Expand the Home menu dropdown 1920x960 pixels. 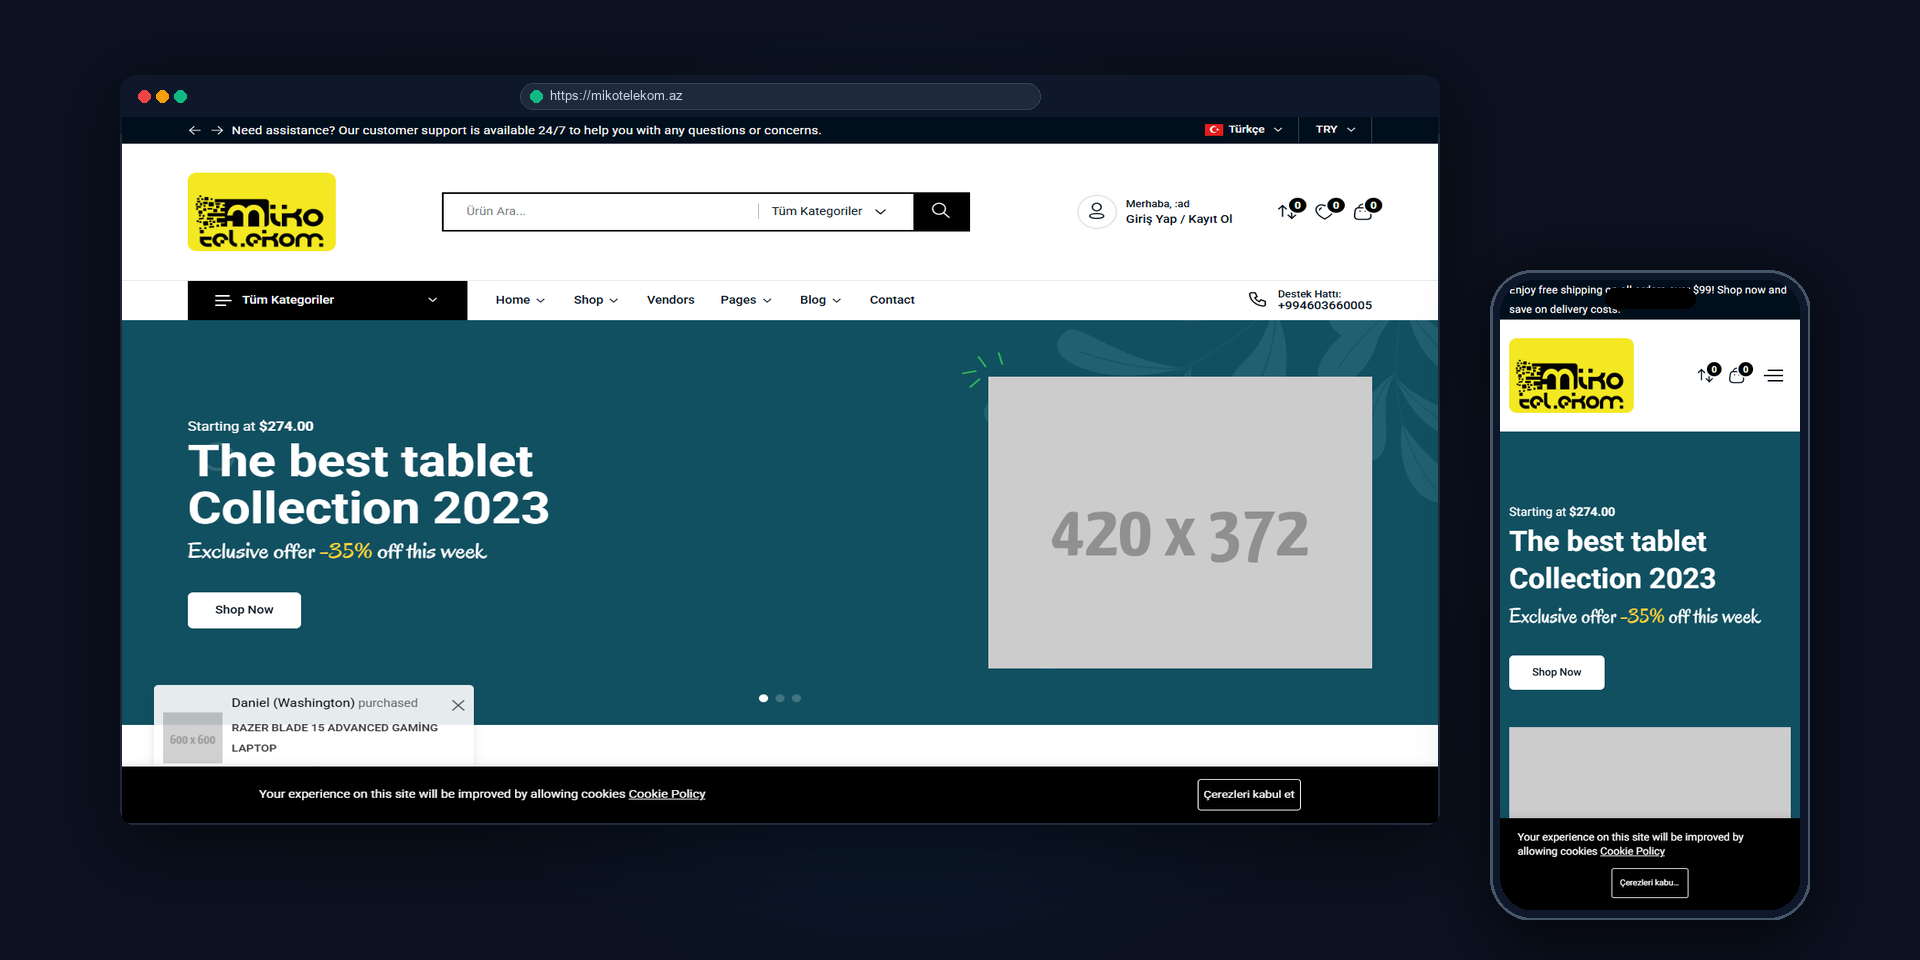point(520,300)
